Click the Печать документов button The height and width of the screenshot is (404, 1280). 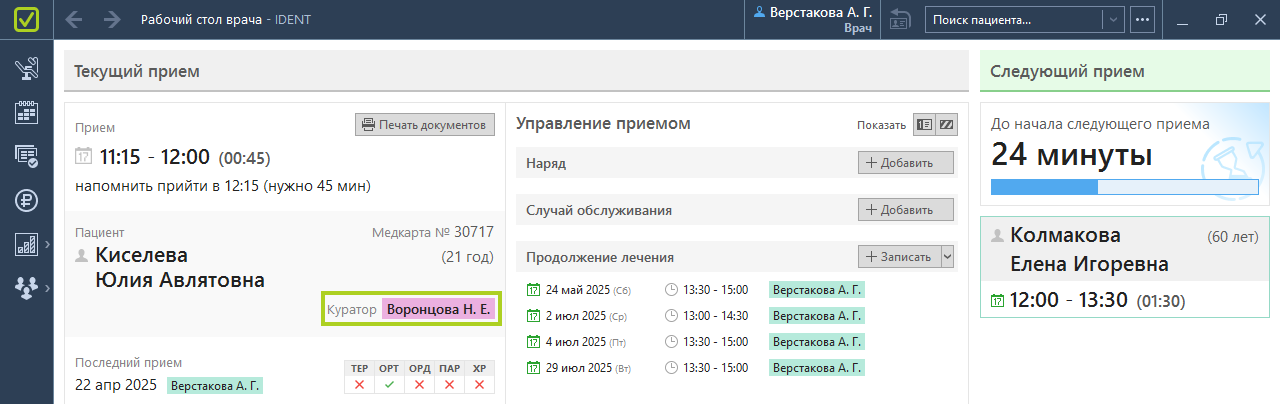(425, 125)
